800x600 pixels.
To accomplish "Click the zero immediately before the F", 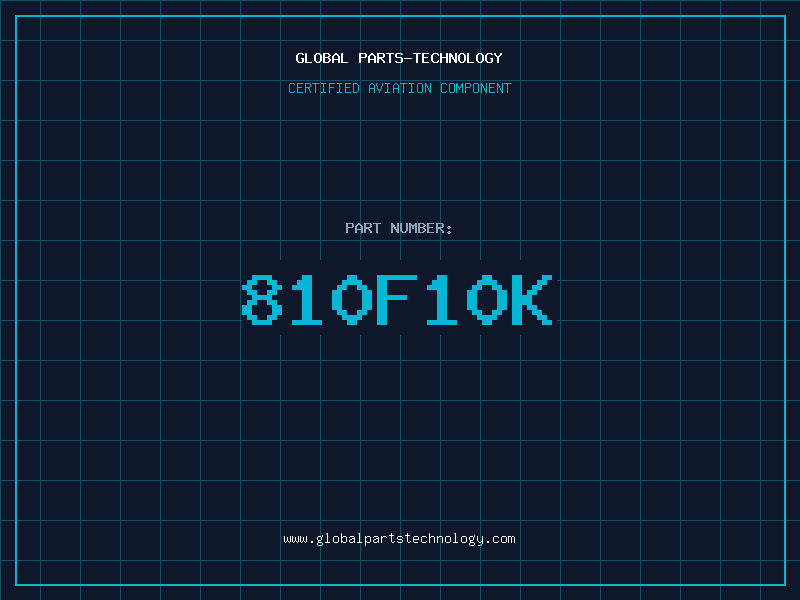I will click(x=352, y=300).
